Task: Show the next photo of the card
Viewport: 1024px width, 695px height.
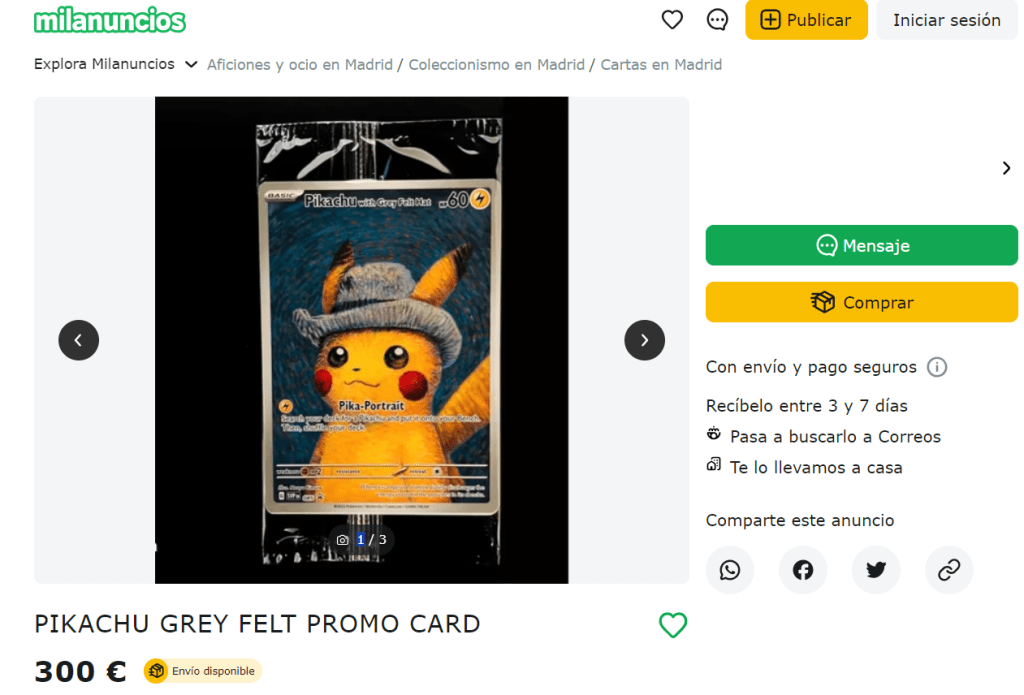Action: [x=644, y=340]
